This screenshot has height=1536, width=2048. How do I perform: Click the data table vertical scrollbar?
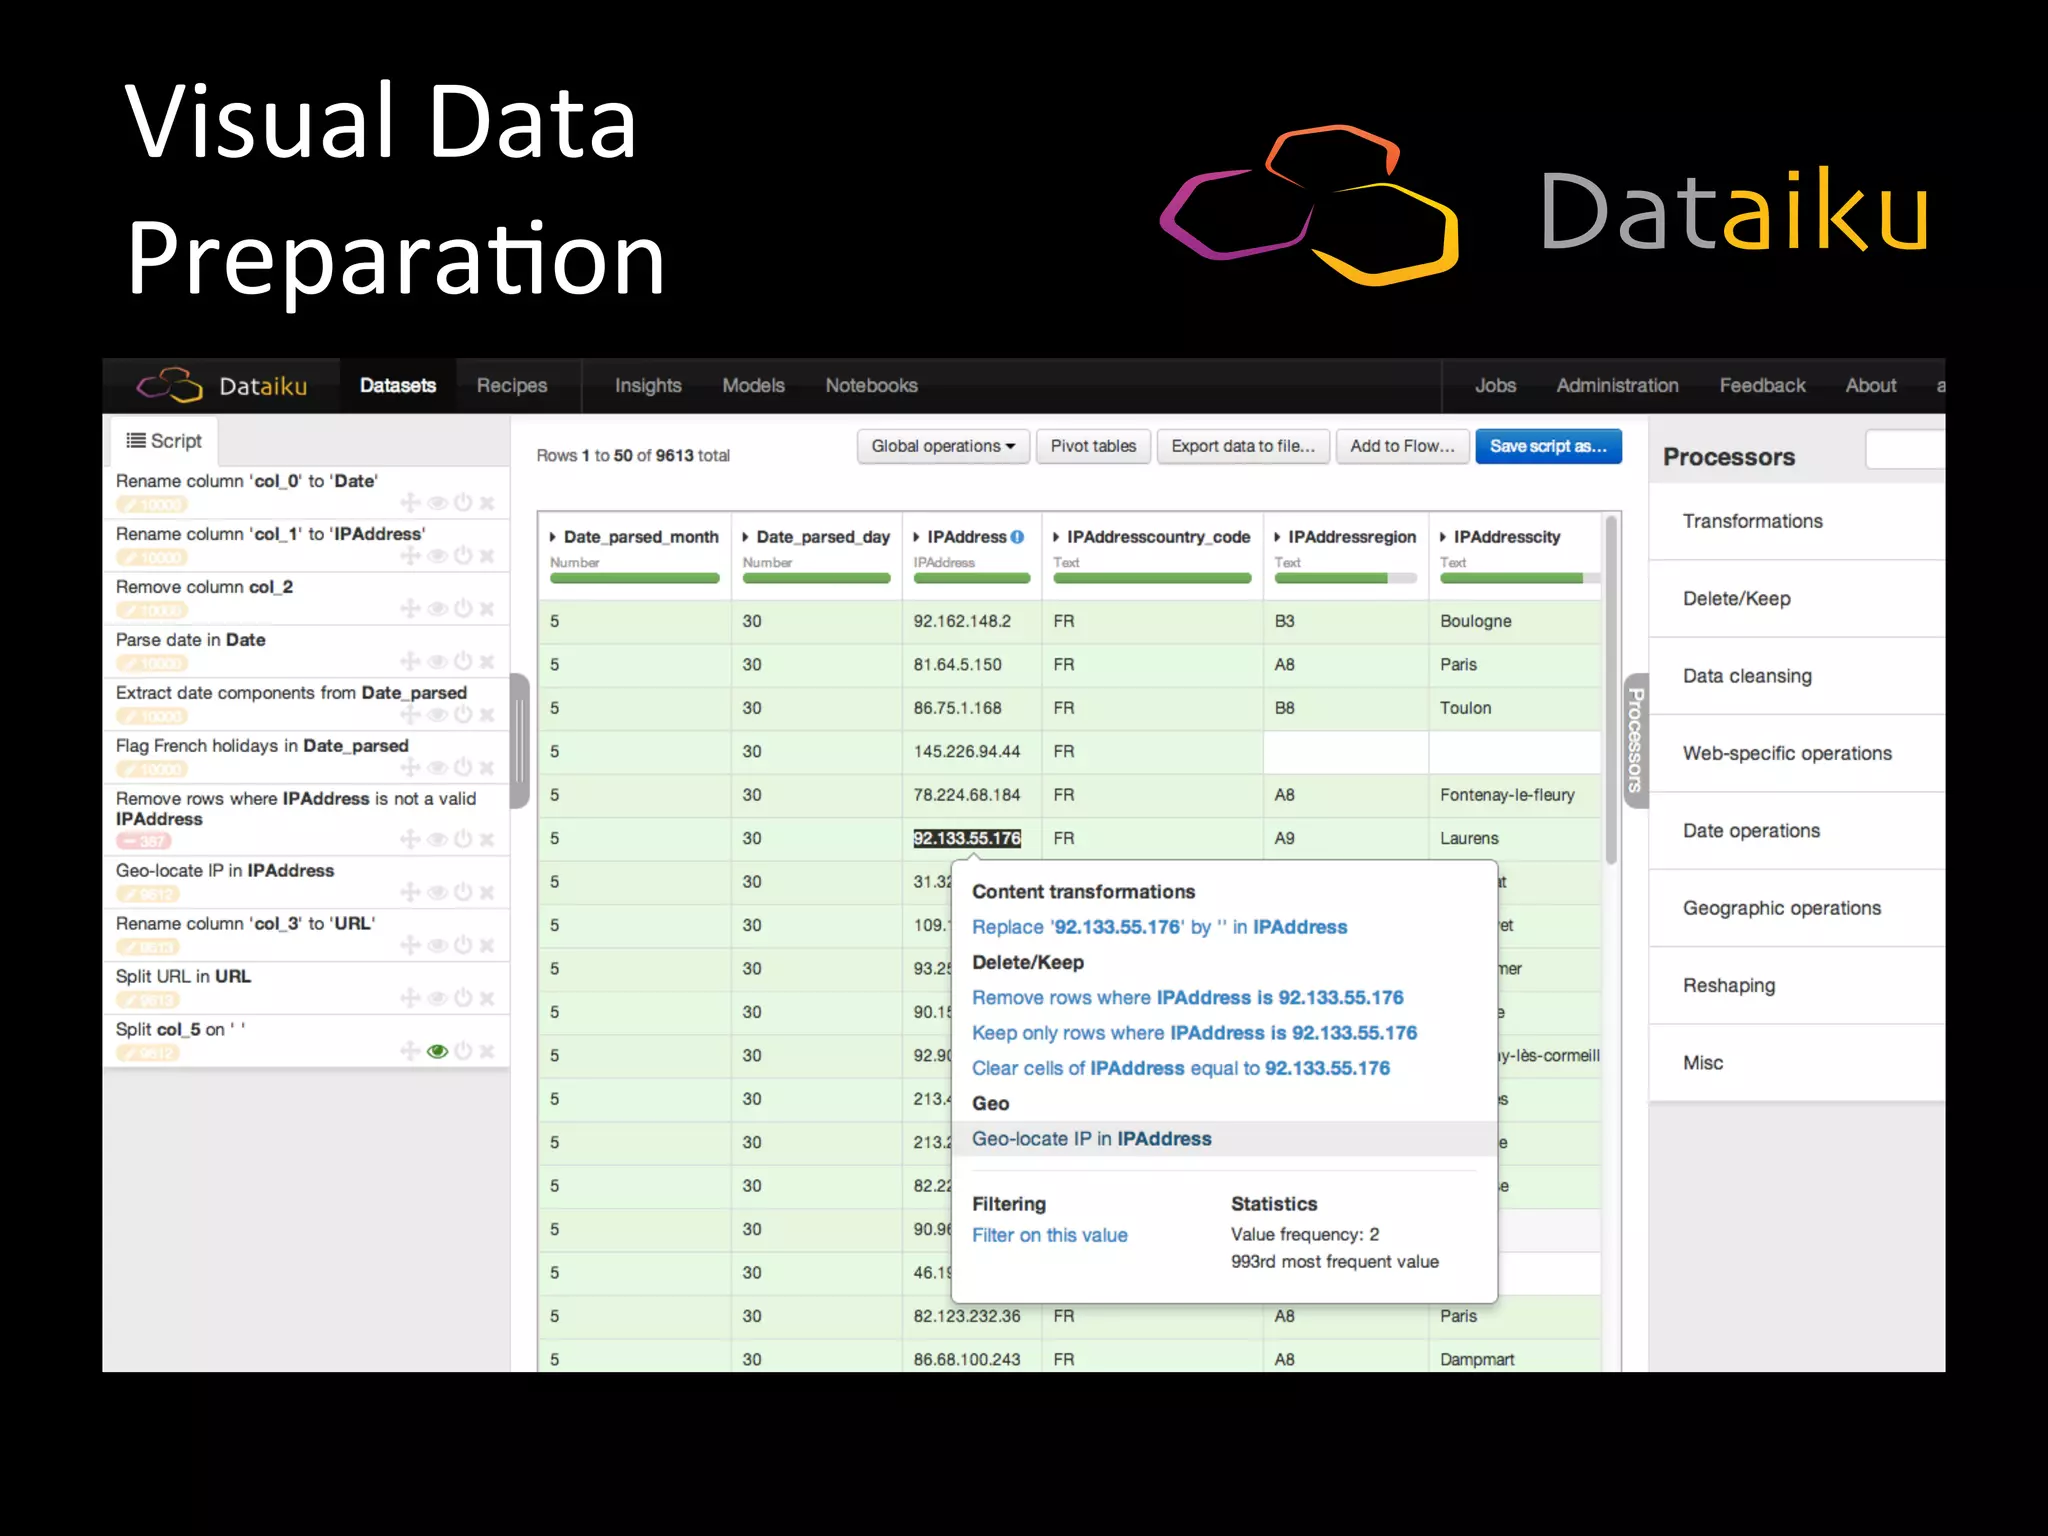(1611, 690)
